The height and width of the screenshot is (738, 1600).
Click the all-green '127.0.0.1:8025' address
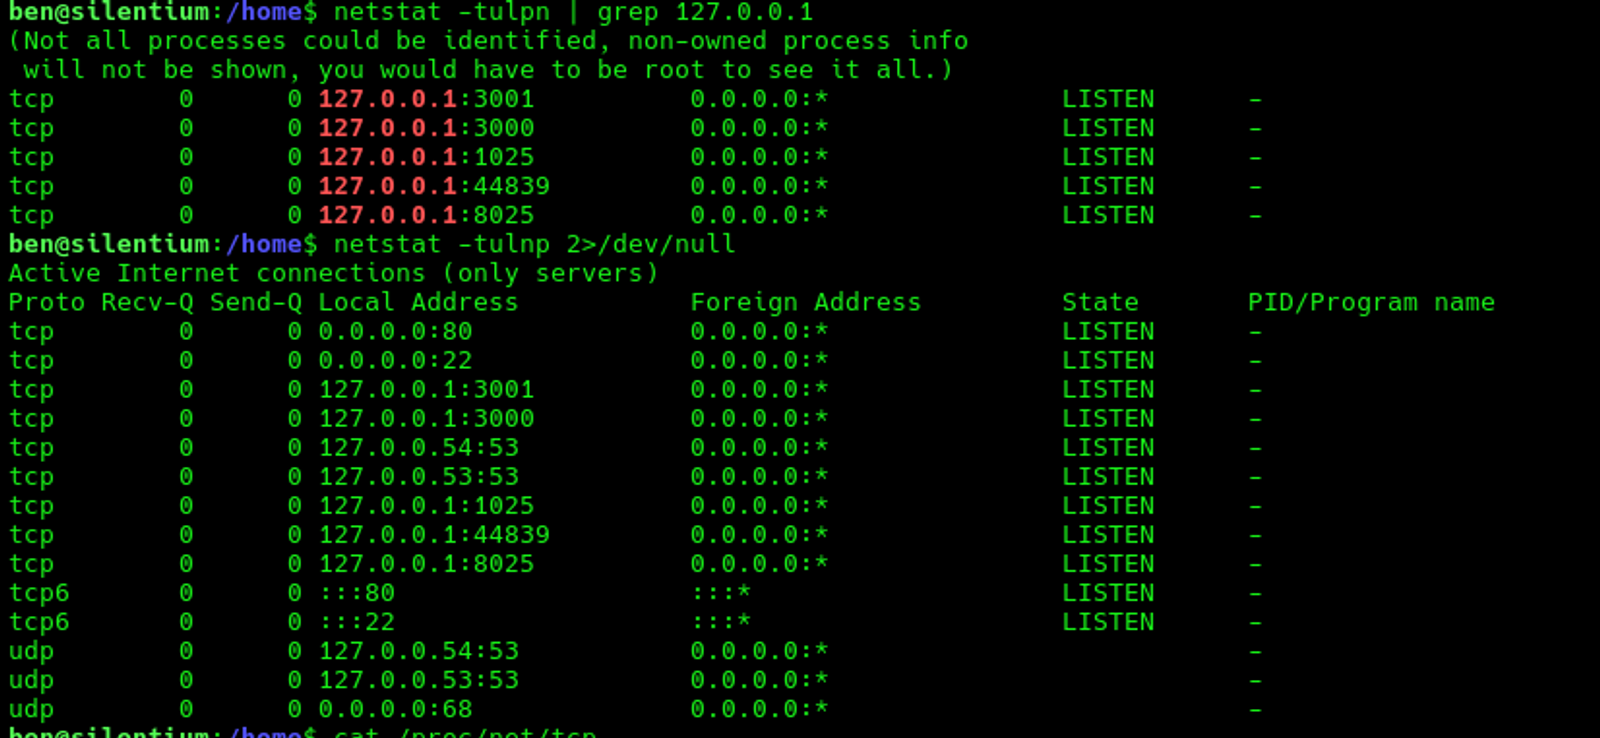426,563
